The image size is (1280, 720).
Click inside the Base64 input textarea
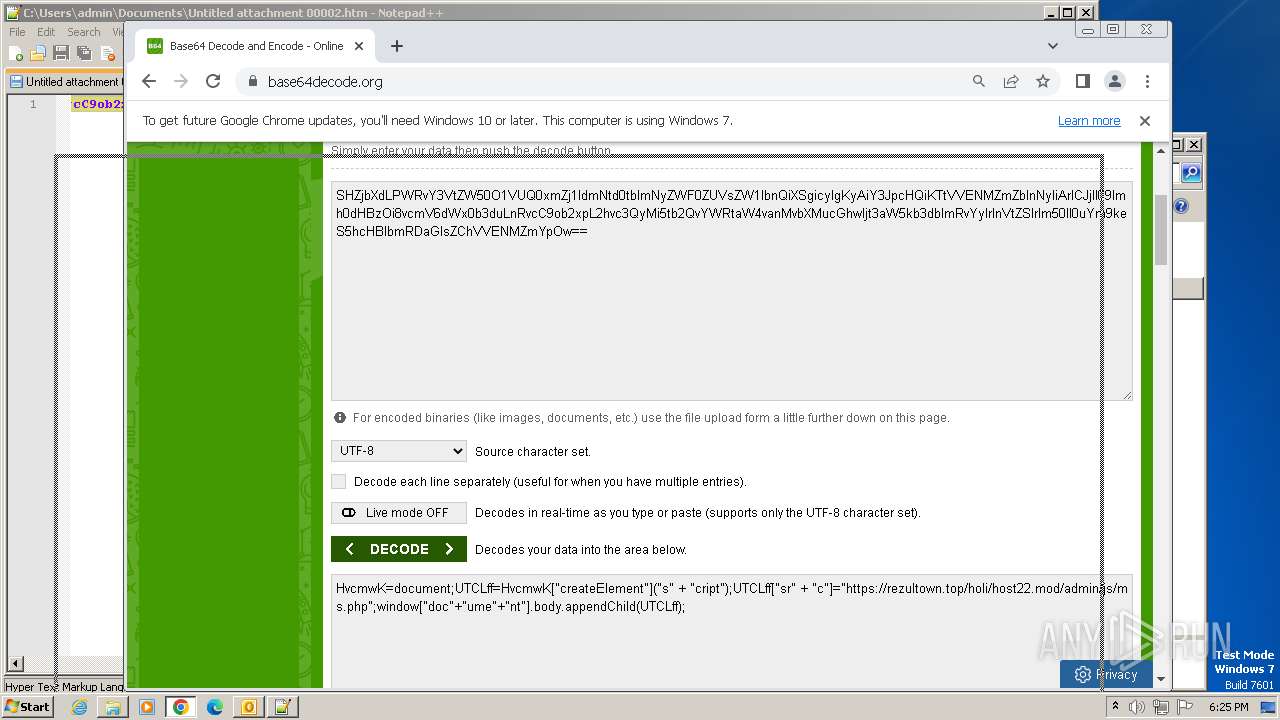[732, 290]
